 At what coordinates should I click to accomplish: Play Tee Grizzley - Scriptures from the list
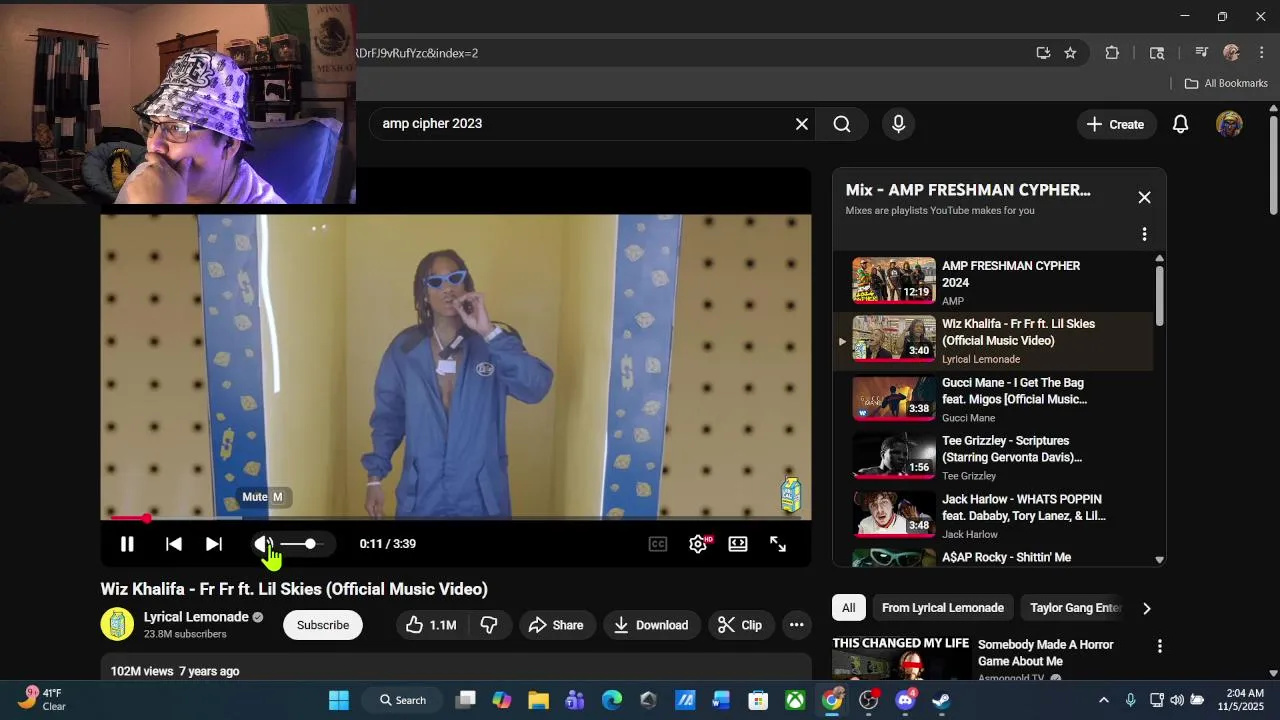point(992,457)
